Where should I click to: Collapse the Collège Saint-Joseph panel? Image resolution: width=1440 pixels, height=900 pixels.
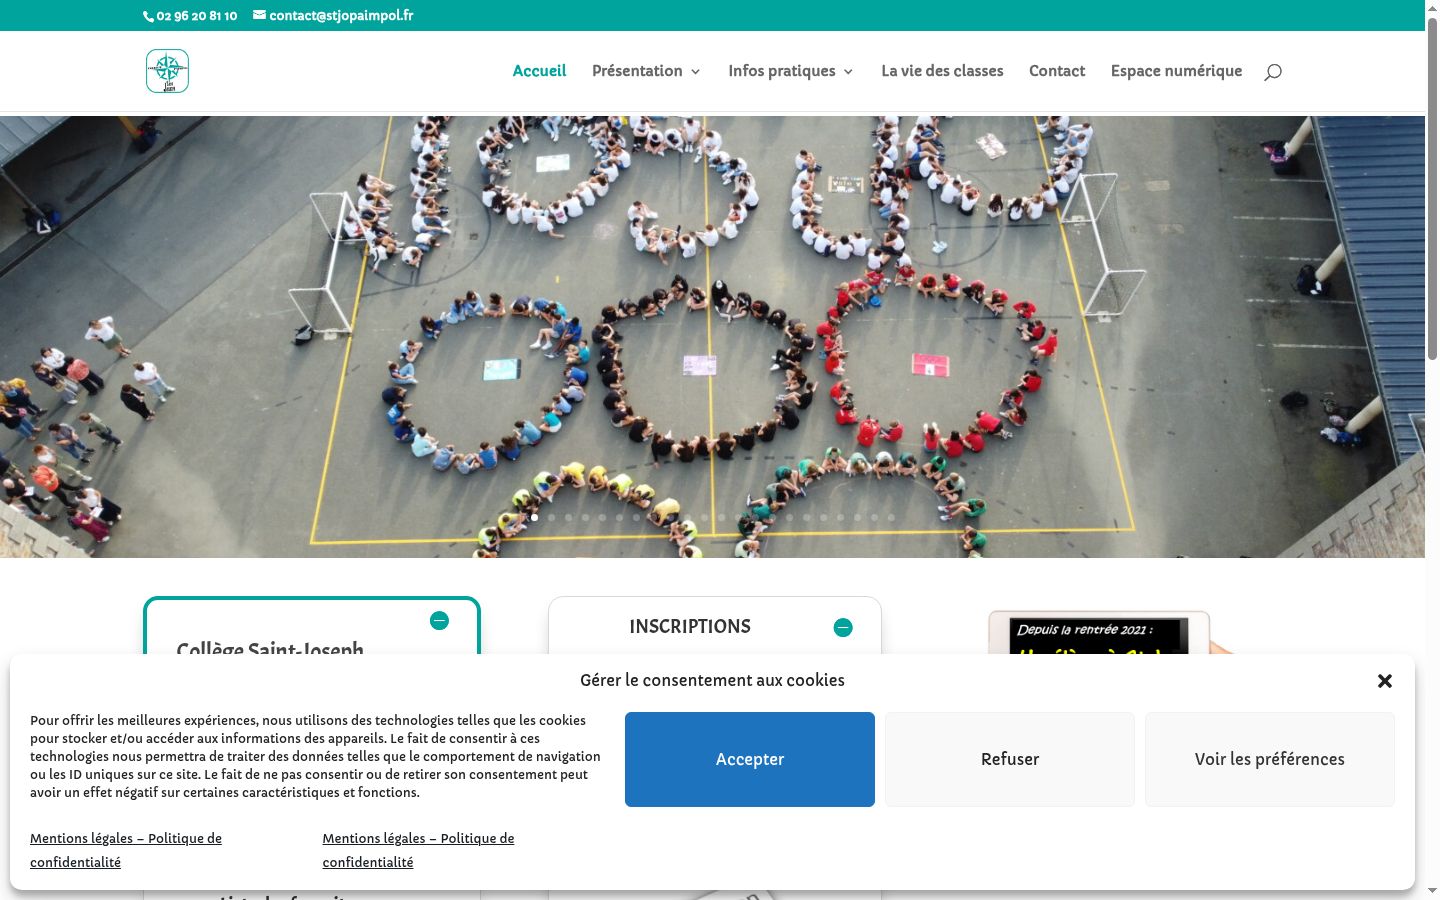439,621
